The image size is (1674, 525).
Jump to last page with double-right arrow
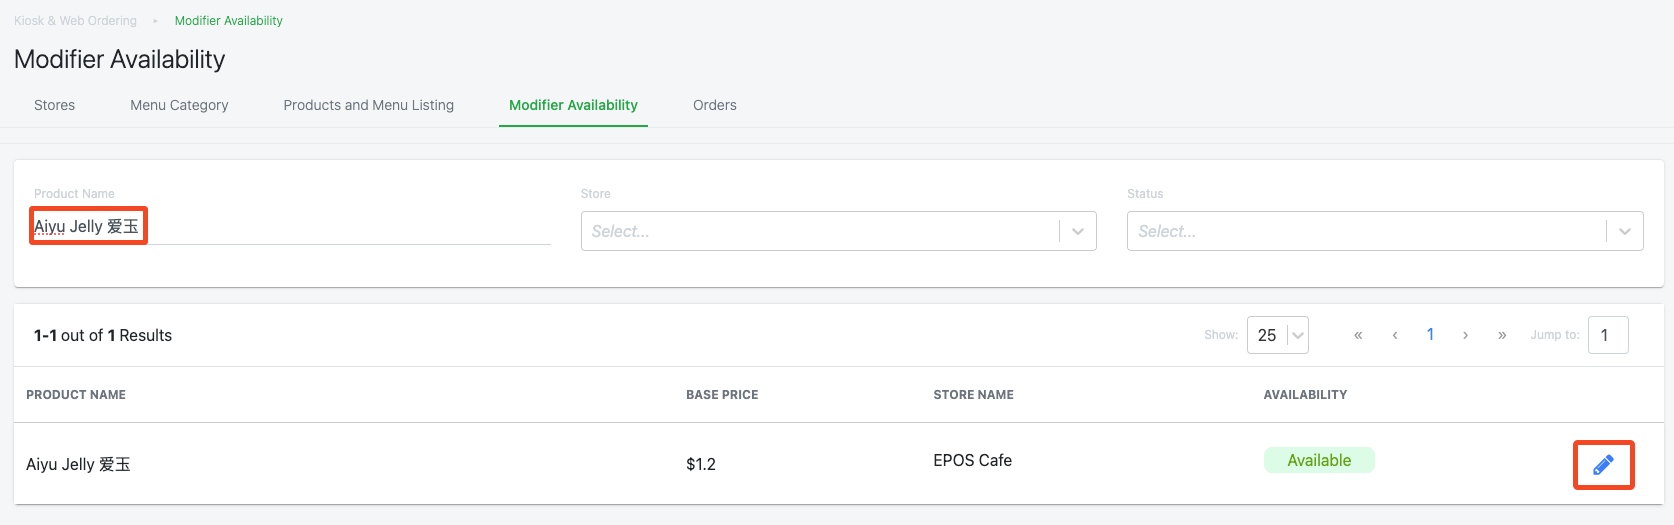click(1502, 335)
